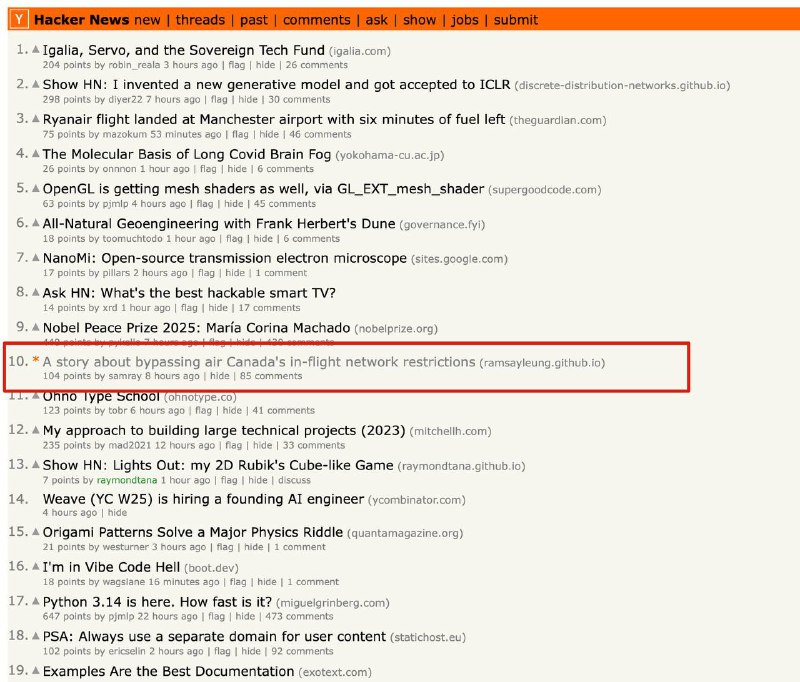View user robin_reala's profile
Image resolution: width=800 pixels, height=682 pixels.
134,65
